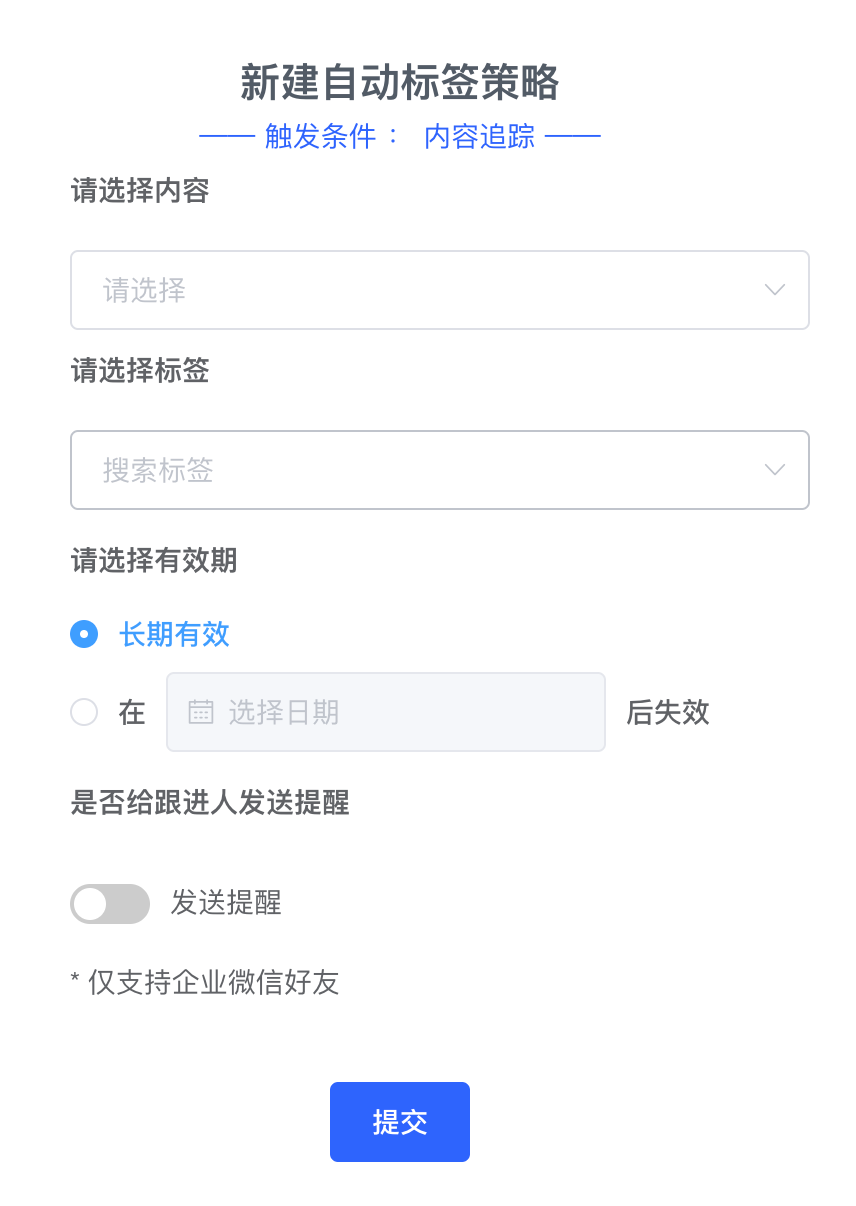Image resolution: width=856 pixels, height=1206 pixels.
Task: Click the 新建自动标签策略 title
Action: [400, 82]
